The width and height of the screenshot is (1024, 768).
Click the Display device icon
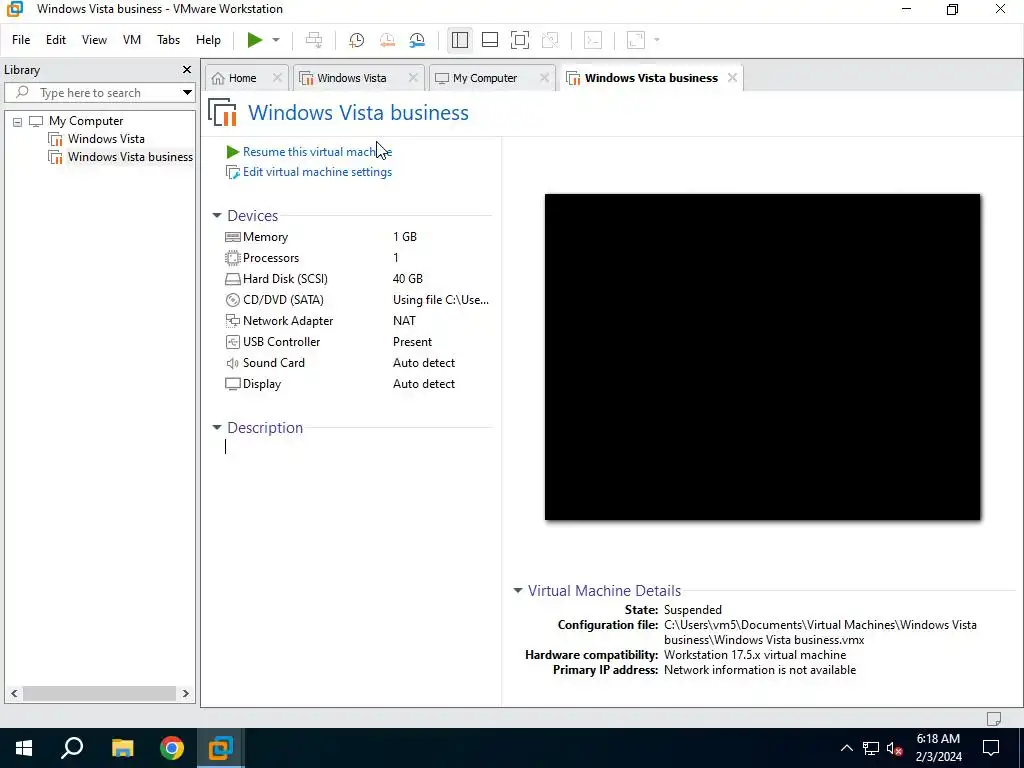(232, 384)
